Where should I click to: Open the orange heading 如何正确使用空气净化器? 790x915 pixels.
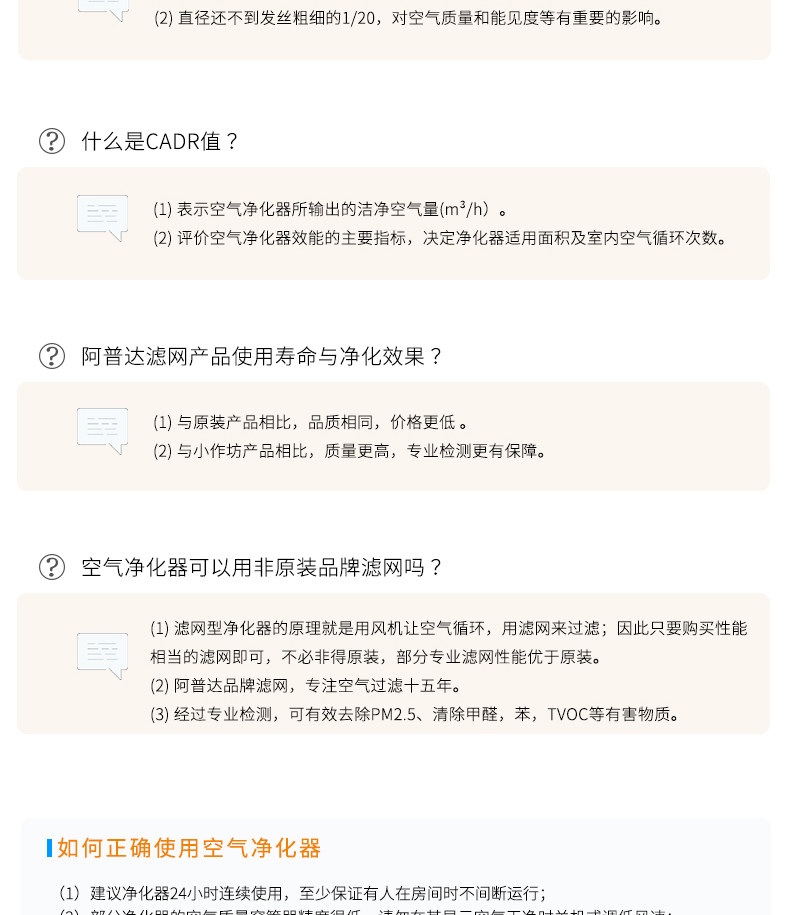pos(189,848)
